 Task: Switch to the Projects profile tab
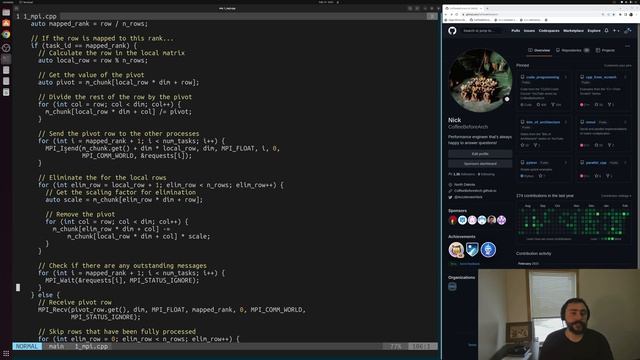pos(605,50)
